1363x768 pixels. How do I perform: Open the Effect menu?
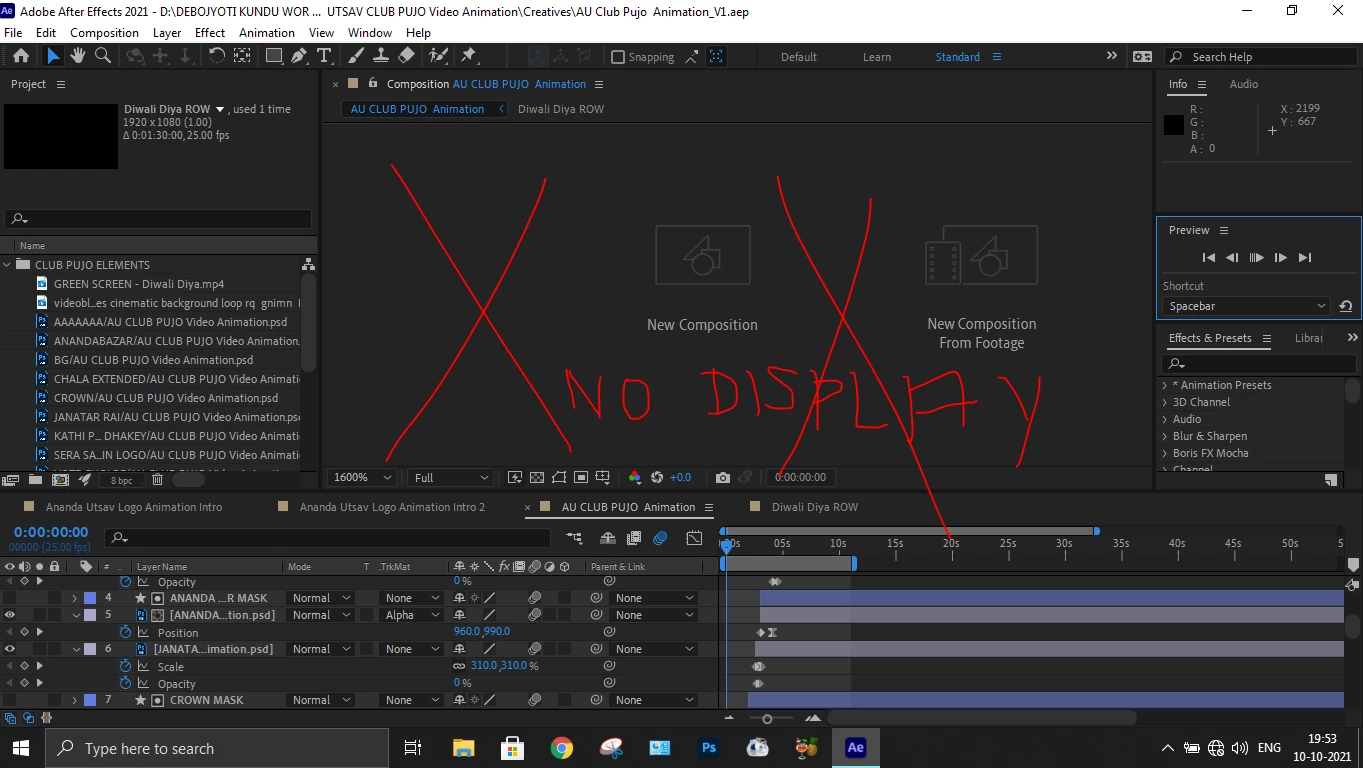[210, 32]
